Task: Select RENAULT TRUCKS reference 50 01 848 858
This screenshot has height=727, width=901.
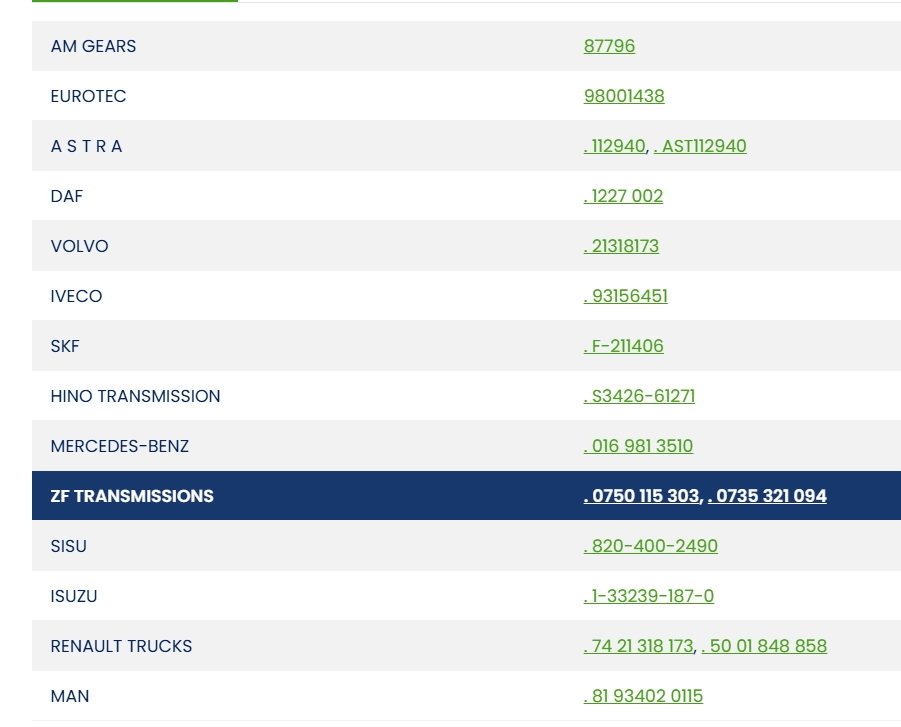Action: 765,646
